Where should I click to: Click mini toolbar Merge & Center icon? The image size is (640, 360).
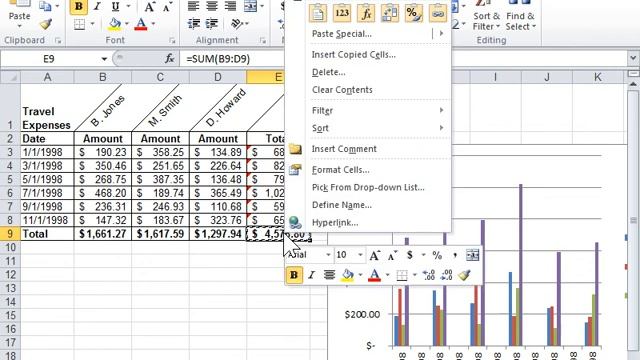point(473,256)
